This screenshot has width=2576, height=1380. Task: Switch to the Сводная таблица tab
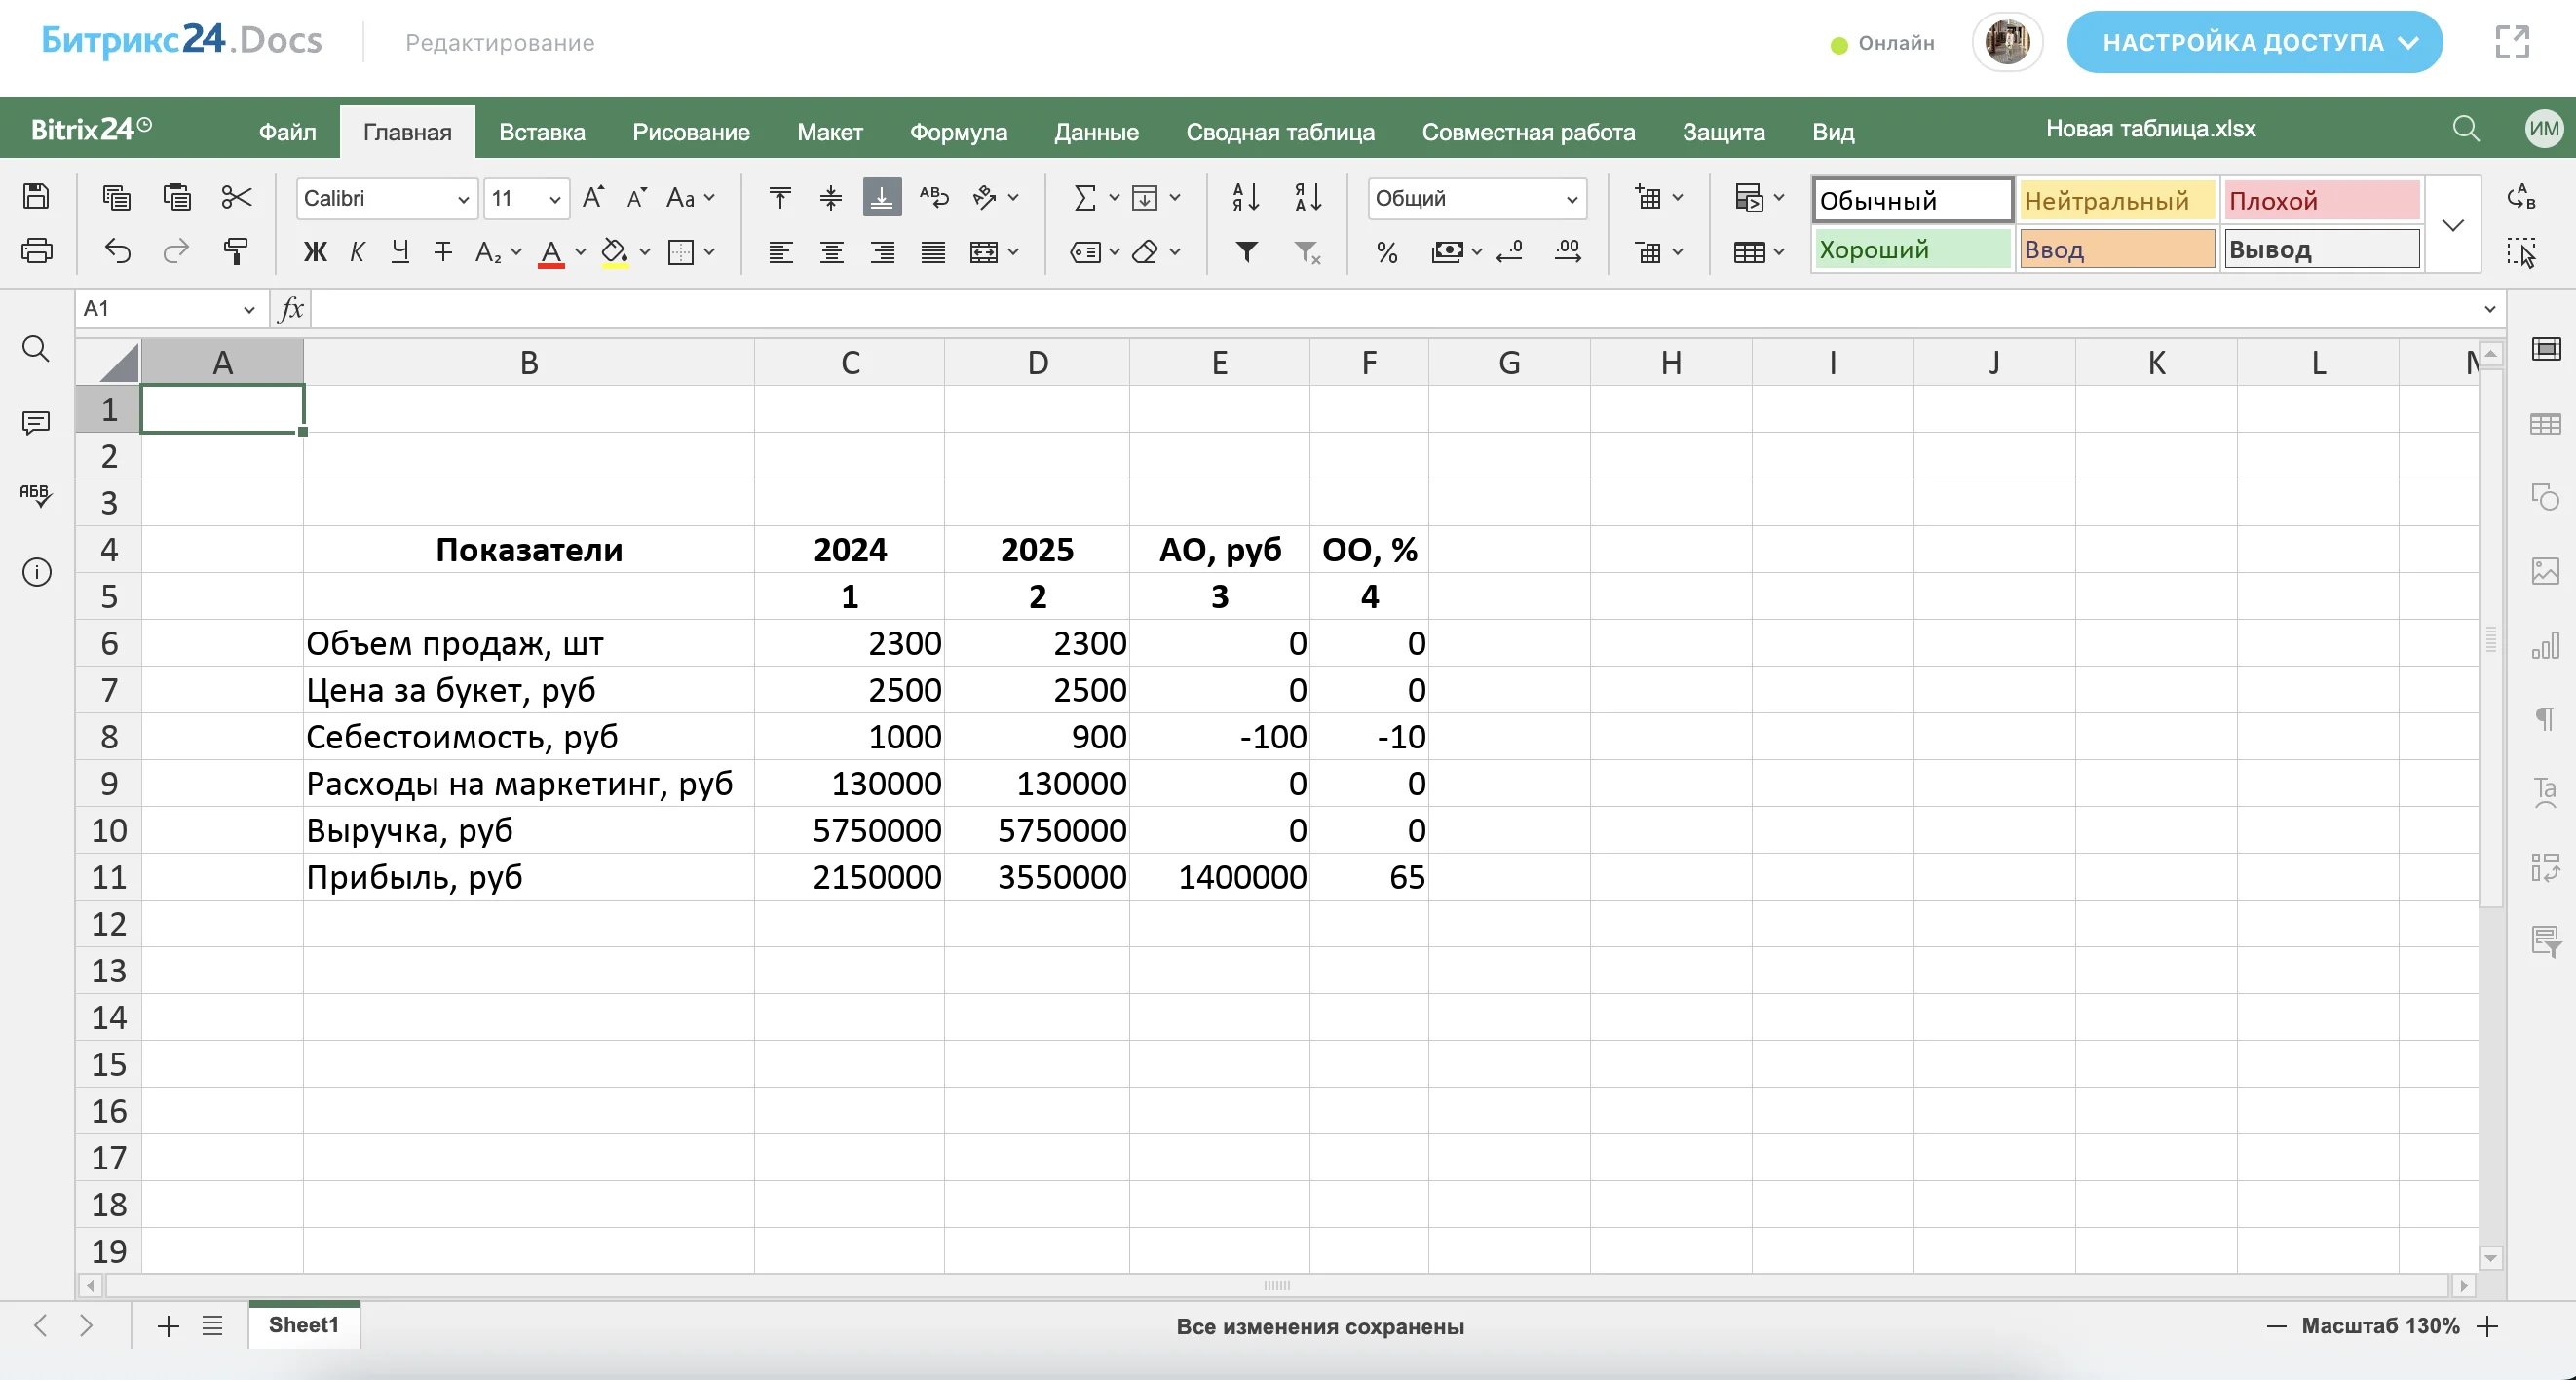[x=1280, y=131]
